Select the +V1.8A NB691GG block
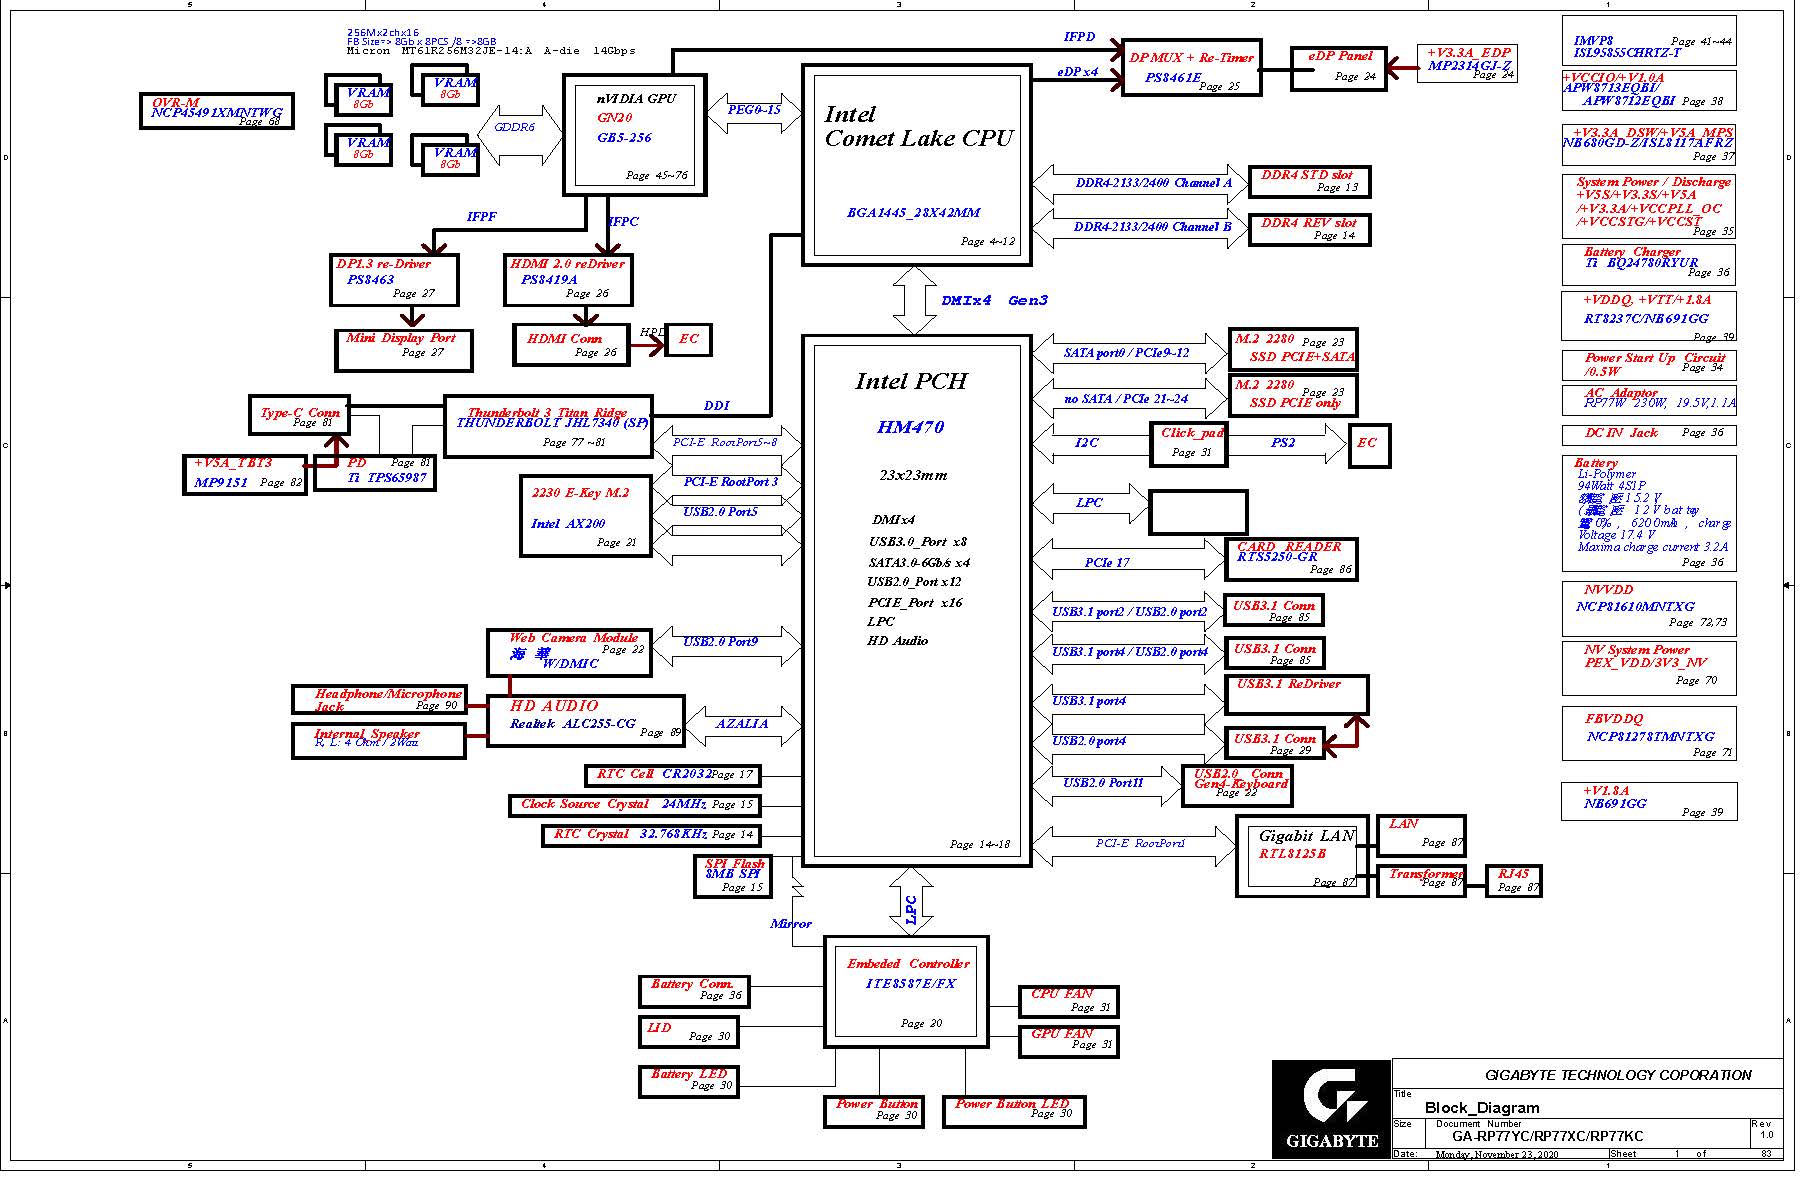 click(x=1649, y=801)
